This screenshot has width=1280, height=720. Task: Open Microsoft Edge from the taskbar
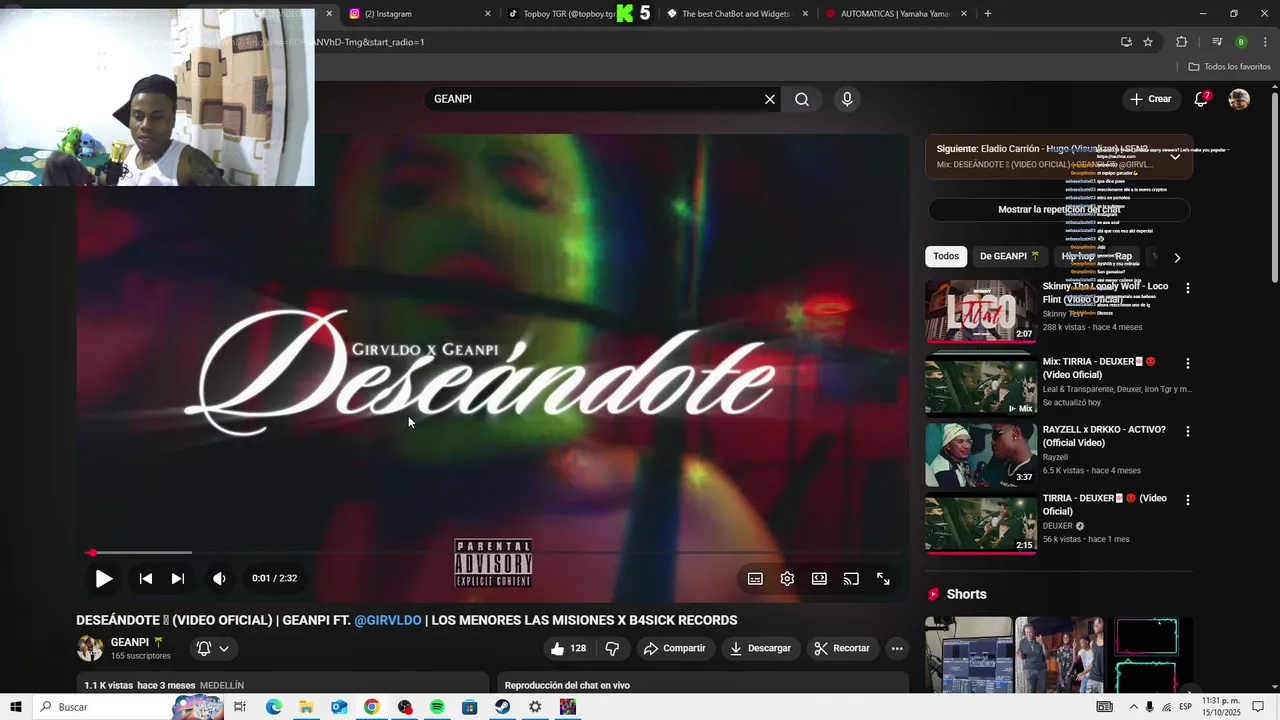(273, 707)
